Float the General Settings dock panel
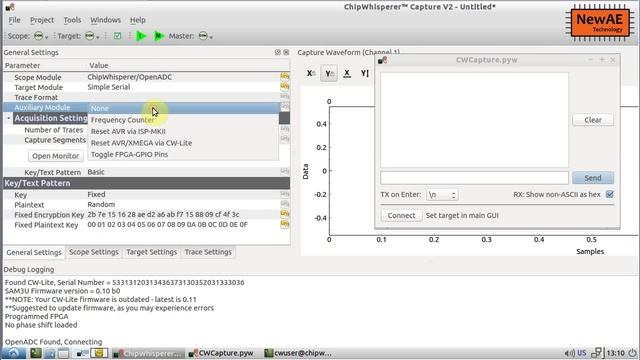The height and width of the screenshot is (360, 640). (x=278, y=52)
